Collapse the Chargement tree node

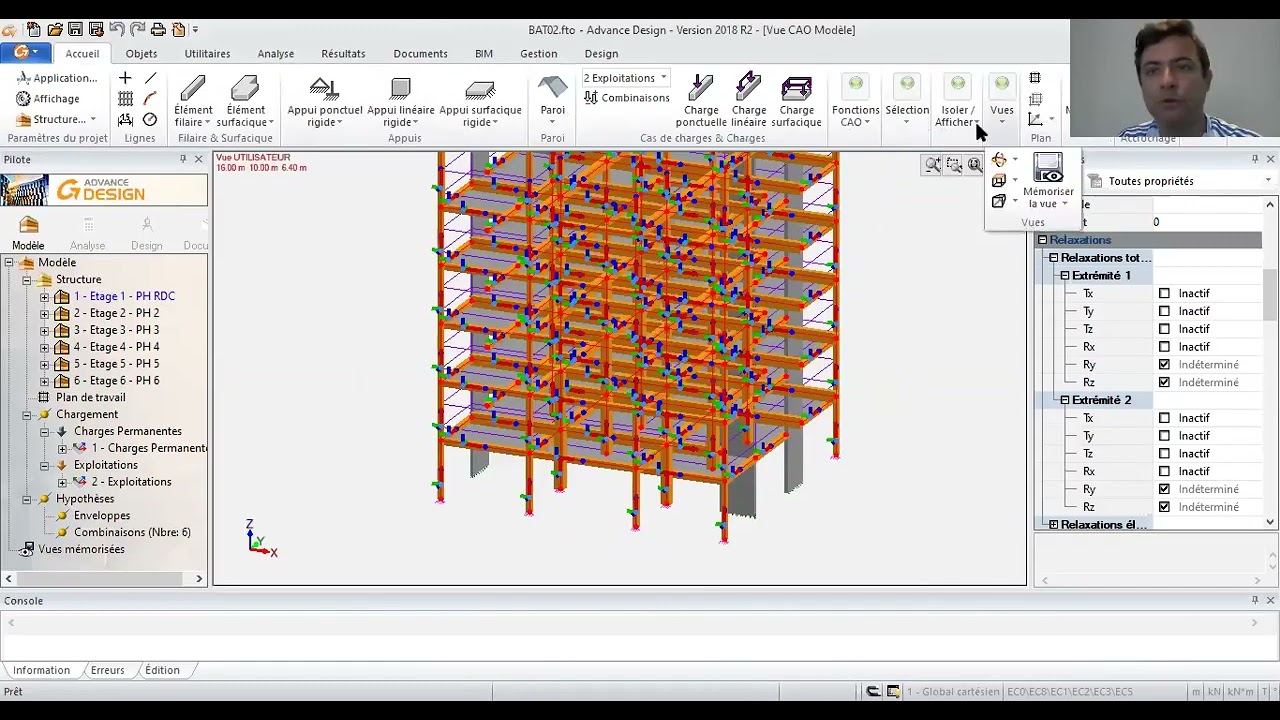click(x=27, y=415)
